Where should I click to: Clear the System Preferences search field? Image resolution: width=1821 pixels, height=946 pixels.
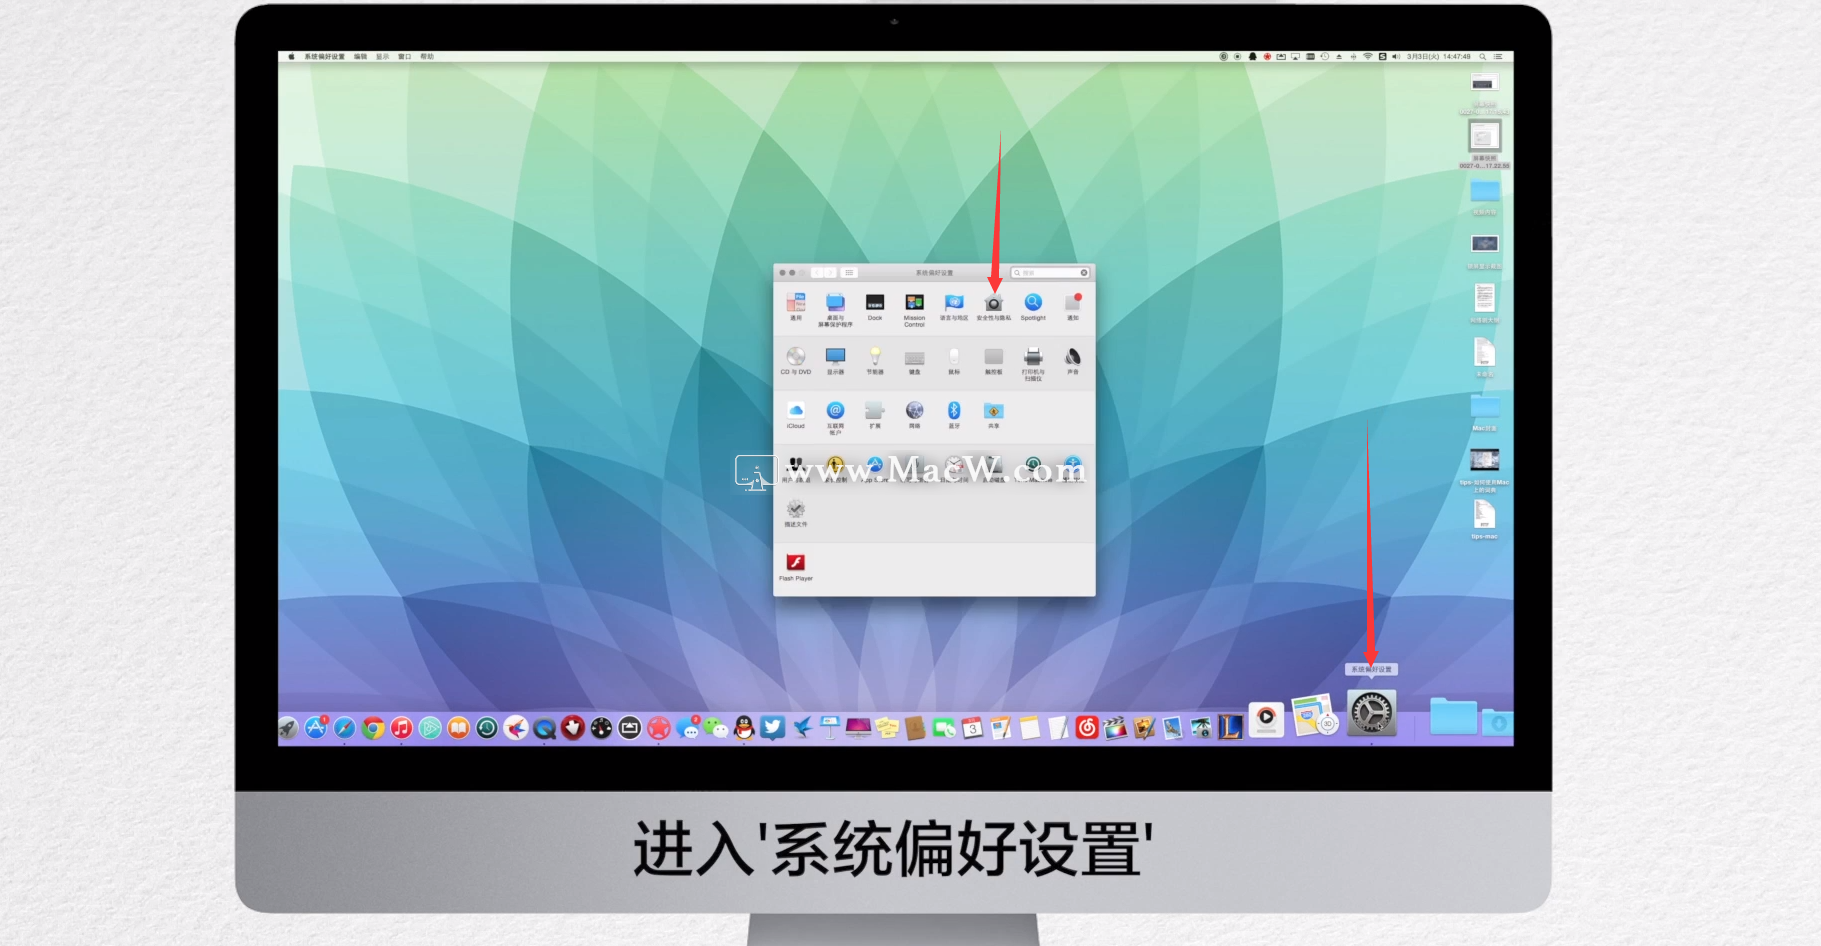(x=1084, y=272)
